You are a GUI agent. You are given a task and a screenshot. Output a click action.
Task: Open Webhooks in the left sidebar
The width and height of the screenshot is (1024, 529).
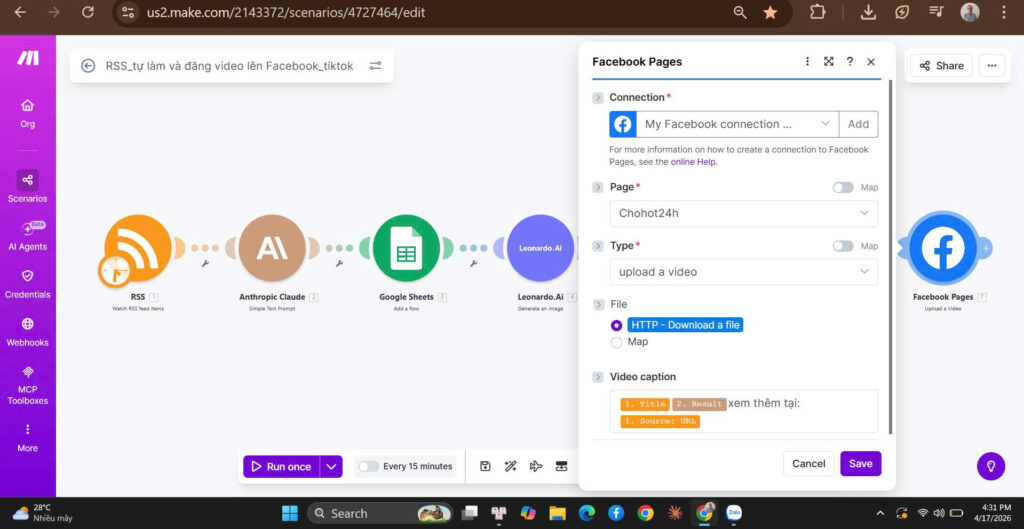27,331
